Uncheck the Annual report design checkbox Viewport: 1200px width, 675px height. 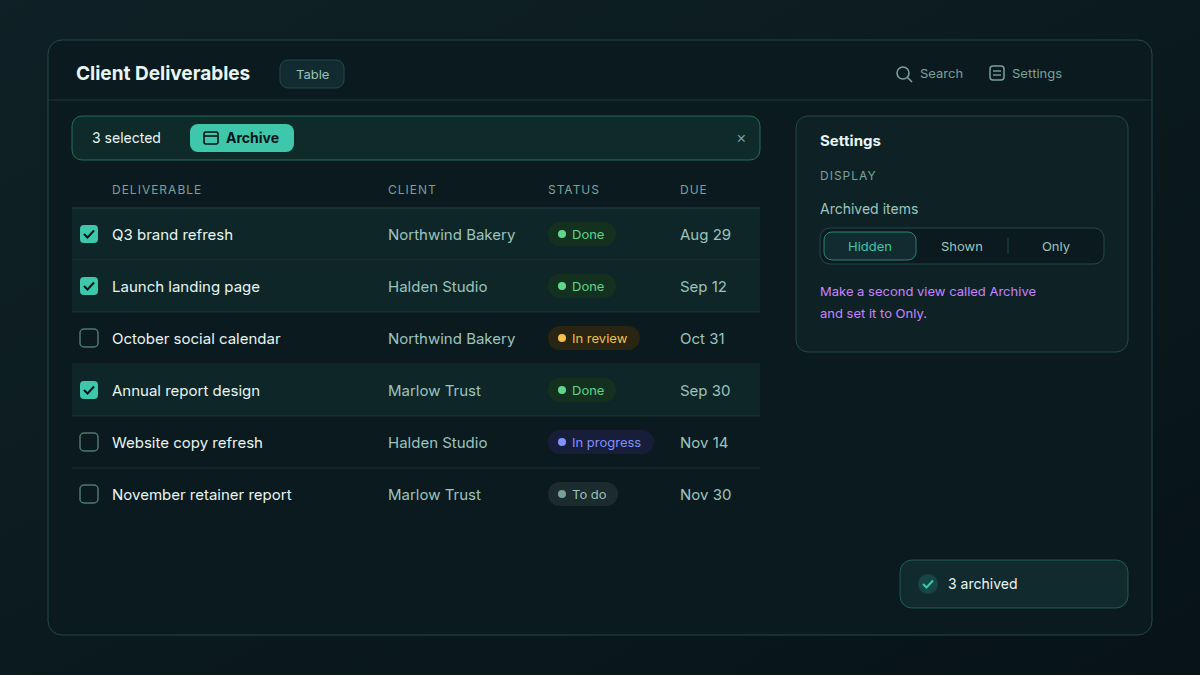pos(89,390)
